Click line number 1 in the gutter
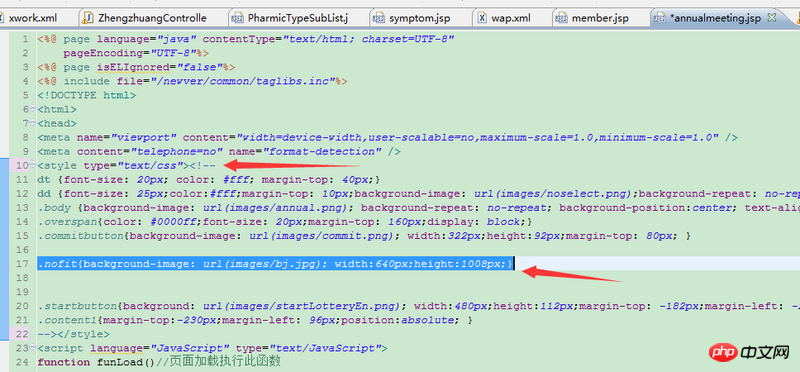Screen dimensions: 800x372 coord(25,39)
